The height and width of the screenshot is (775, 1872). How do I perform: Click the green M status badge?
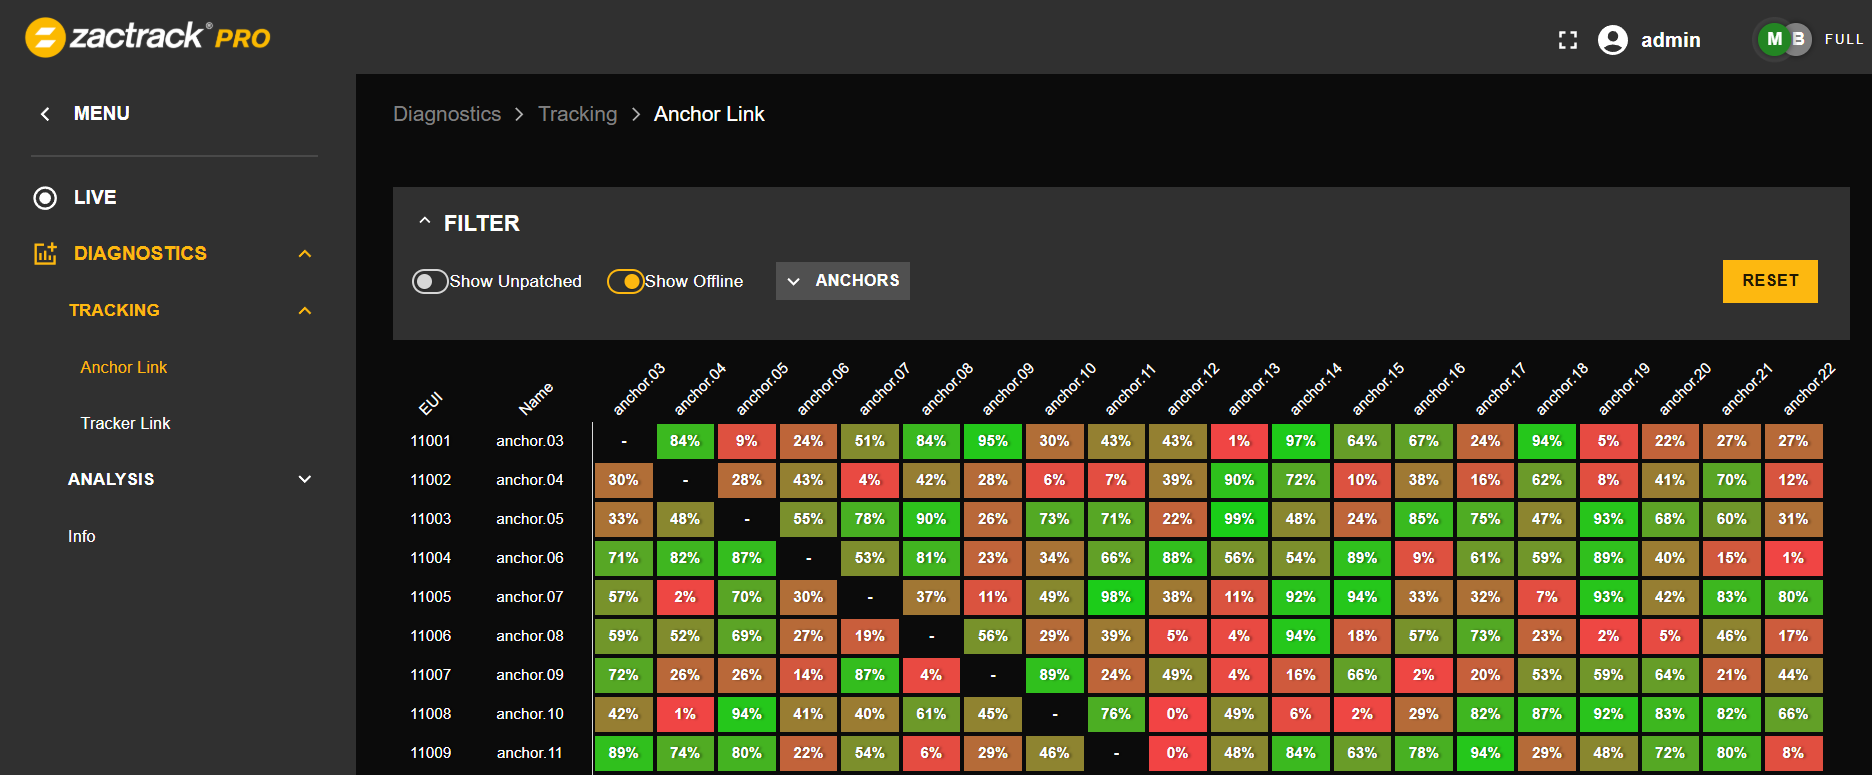(1774, 39)
